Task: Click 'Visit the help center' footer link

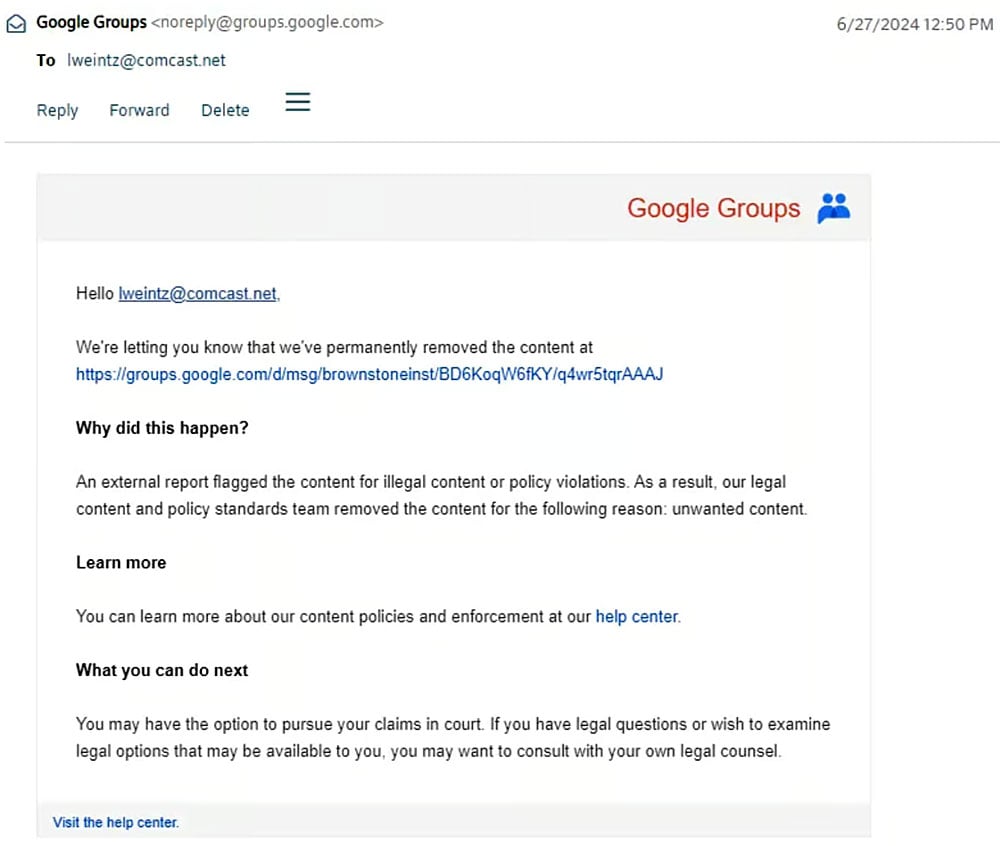Action: pos(115,822)
